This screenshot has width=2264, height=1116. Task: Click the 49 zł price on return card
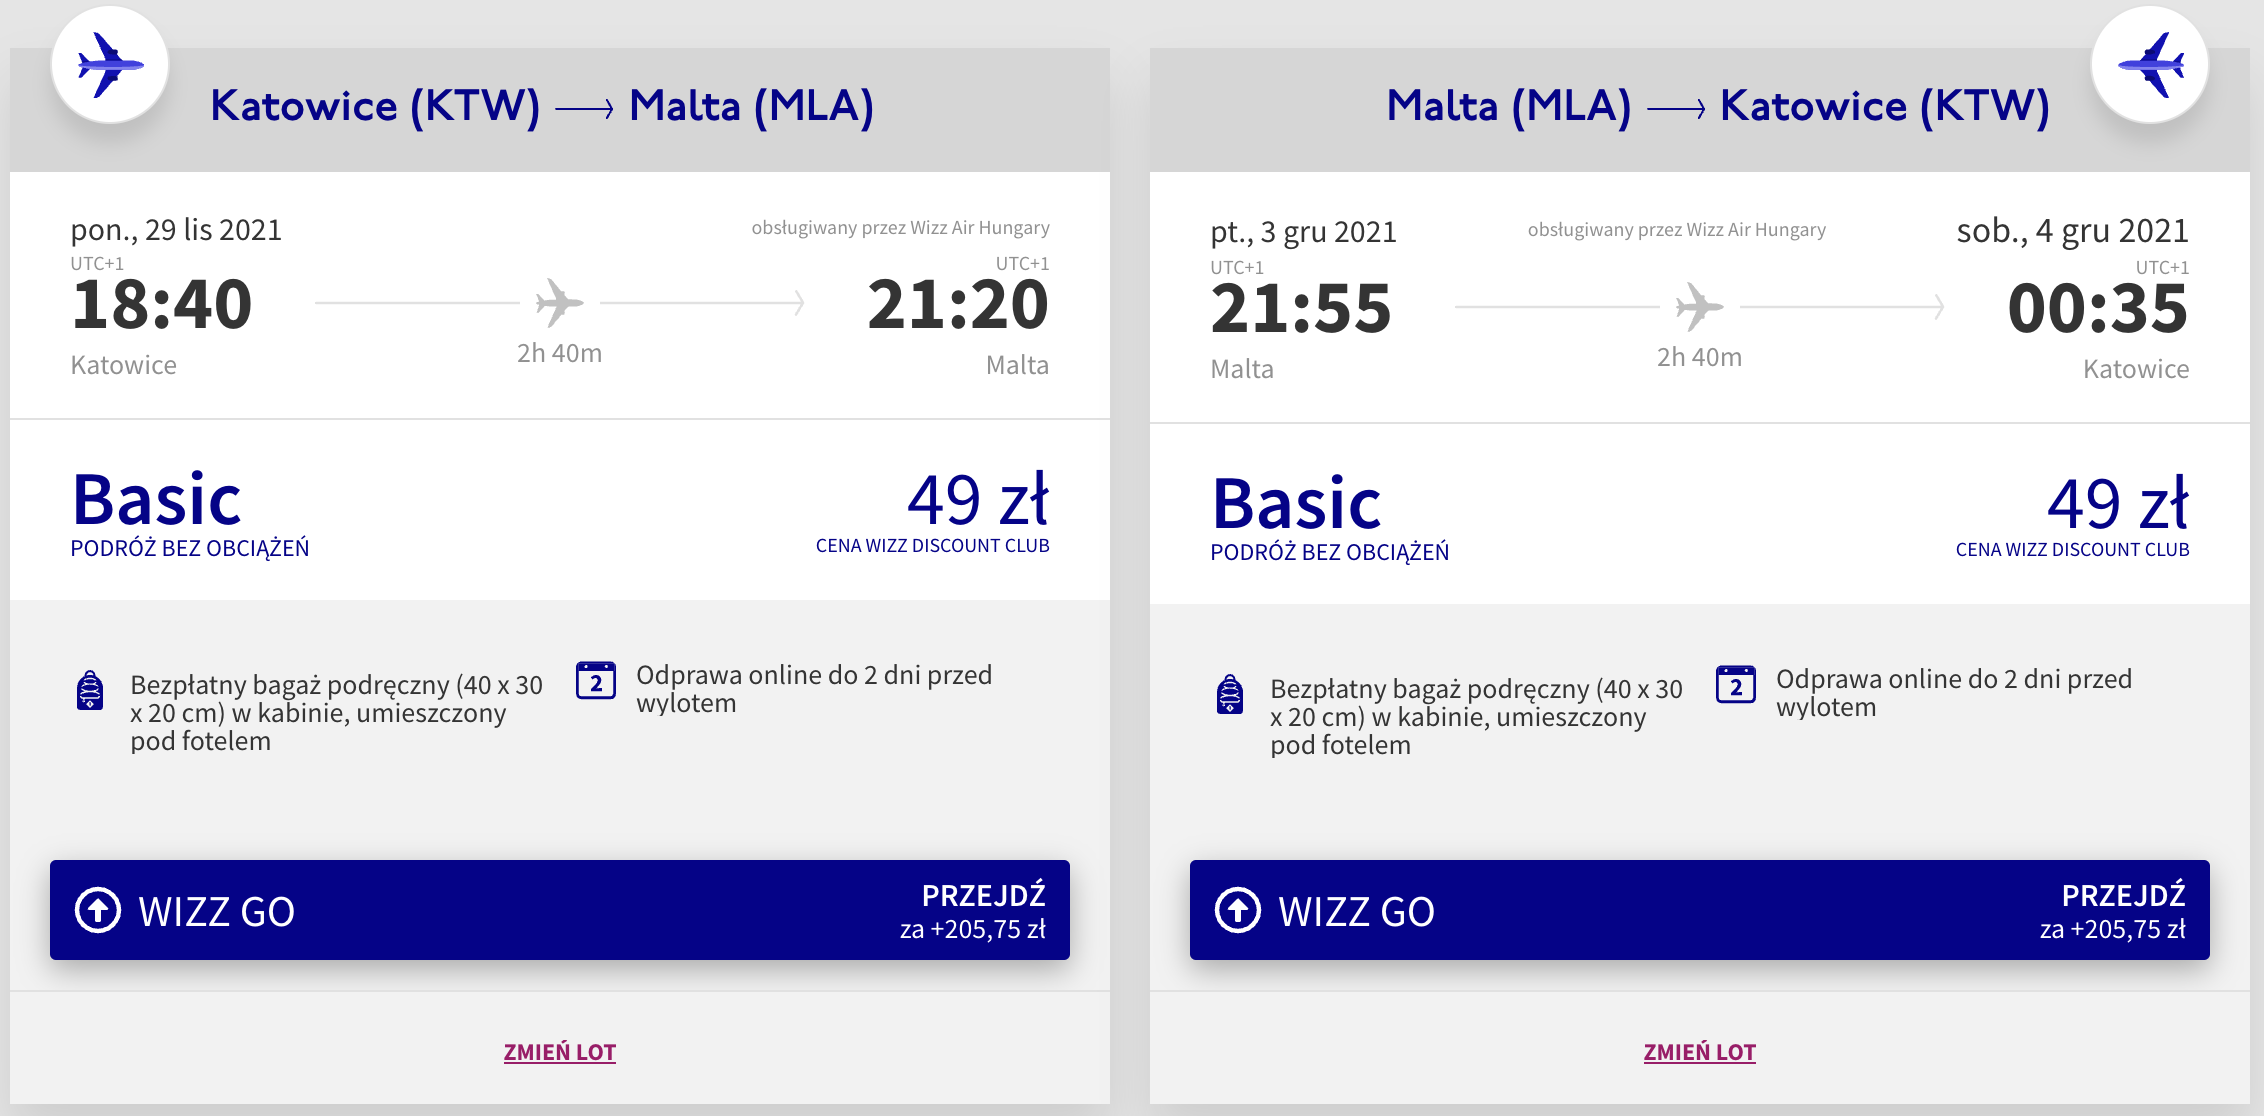[x=2118, y=503]
